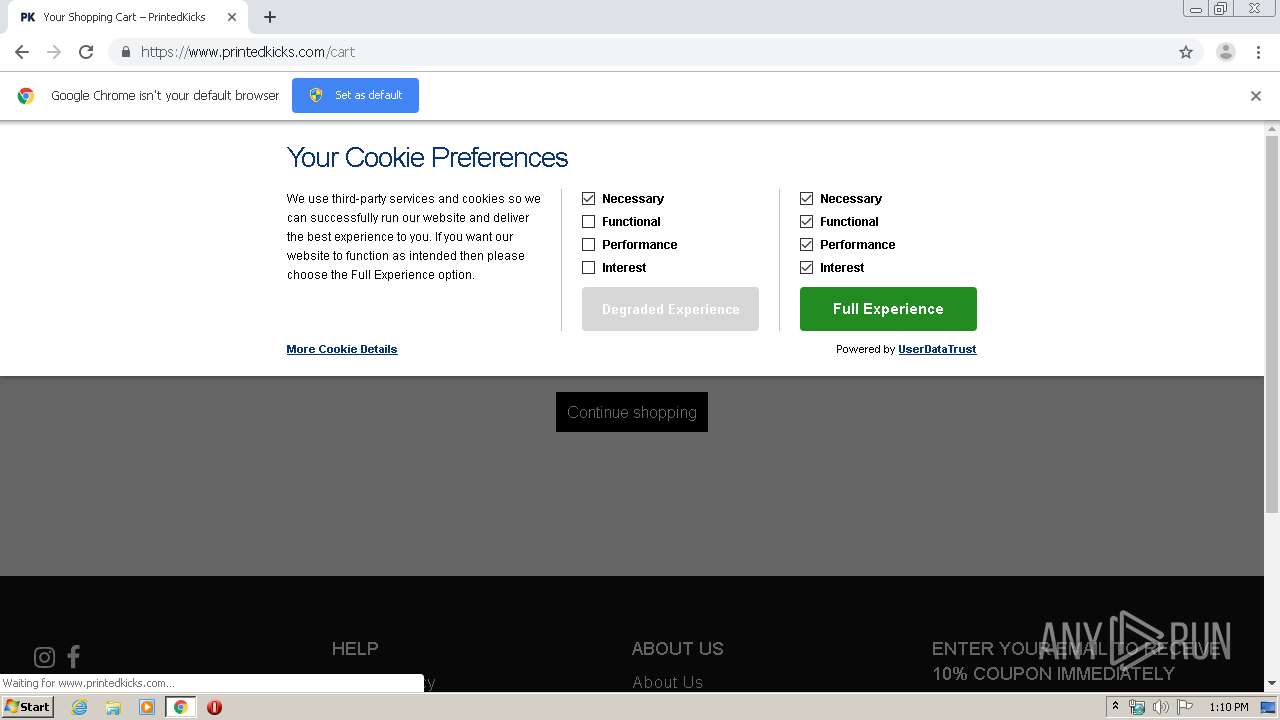This screenshot has width=1280, height=720.
Task: Accept the Full Experience option
Action: [x=888, y=309]
